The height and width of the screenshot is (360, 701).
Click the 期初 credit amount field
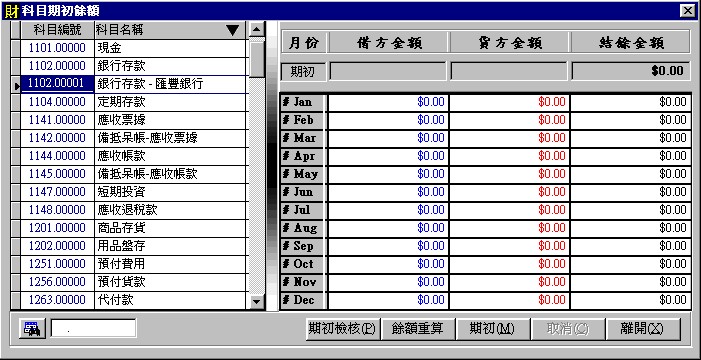click(x=509, y=71)
